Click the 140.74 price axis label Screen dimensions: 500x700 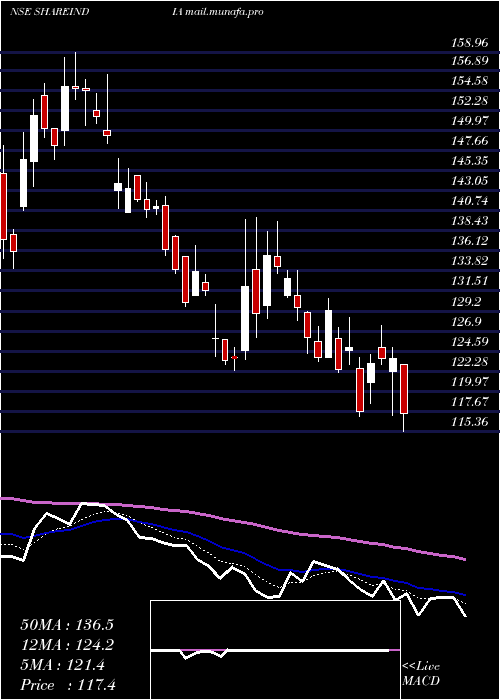click(470, 201)
